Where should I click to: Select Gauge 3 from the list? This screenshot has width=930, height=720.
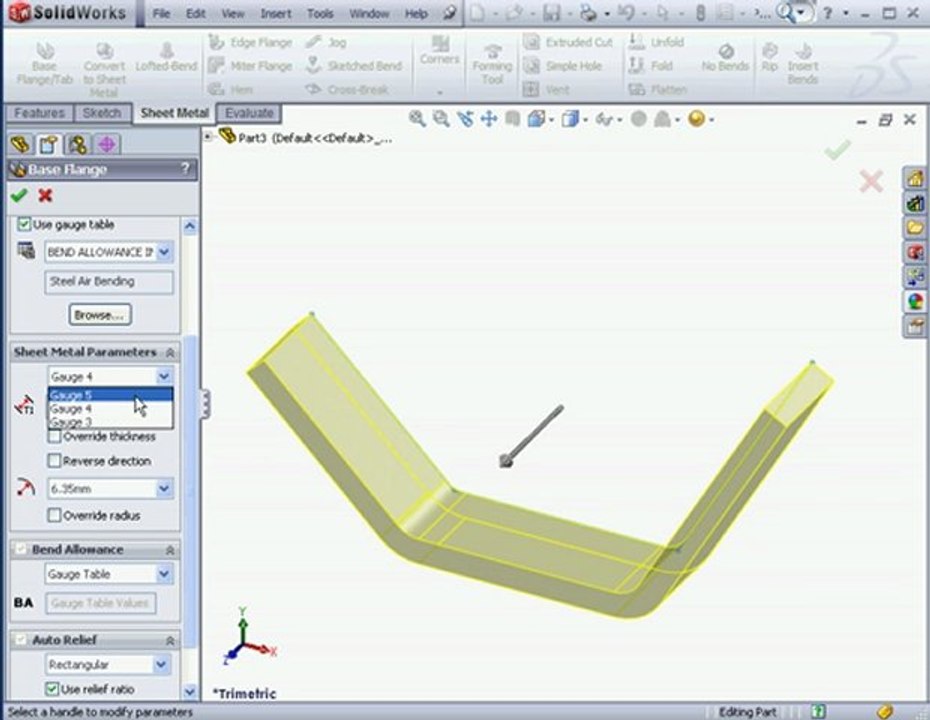point(110,422)
